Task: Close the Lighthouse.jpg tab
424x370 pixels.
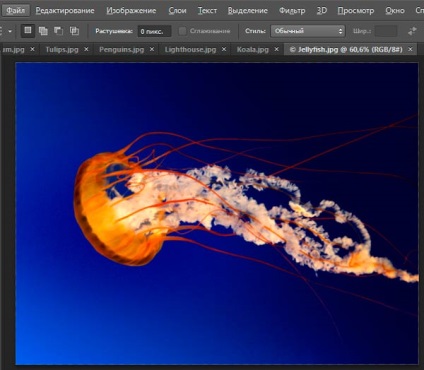Action: click(224, 49)
